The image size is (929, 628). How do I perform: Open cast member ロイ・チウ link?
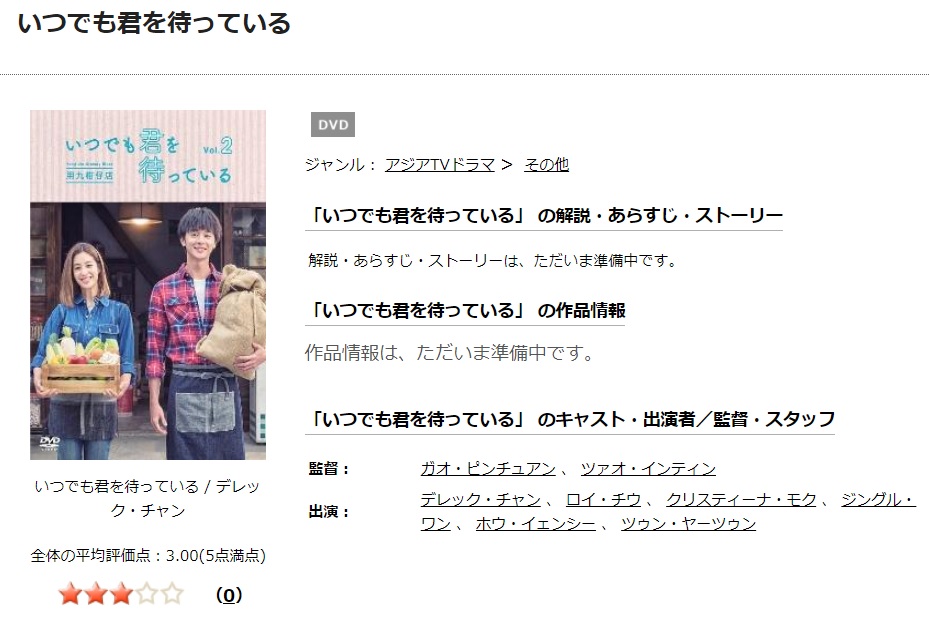point(603,499)
